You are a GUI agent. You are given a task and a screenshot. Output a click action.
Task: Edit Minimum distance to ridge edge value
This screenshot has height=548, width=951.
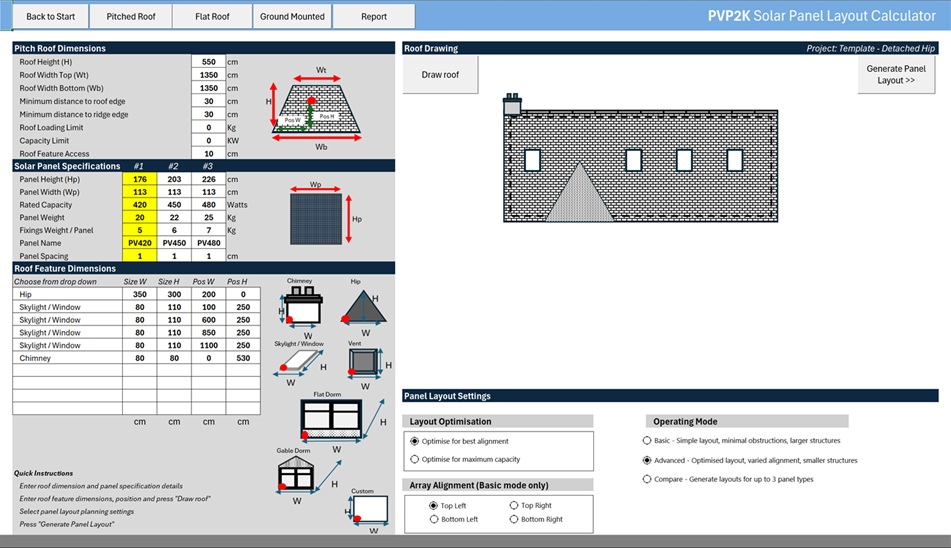[x=209, y=114]
